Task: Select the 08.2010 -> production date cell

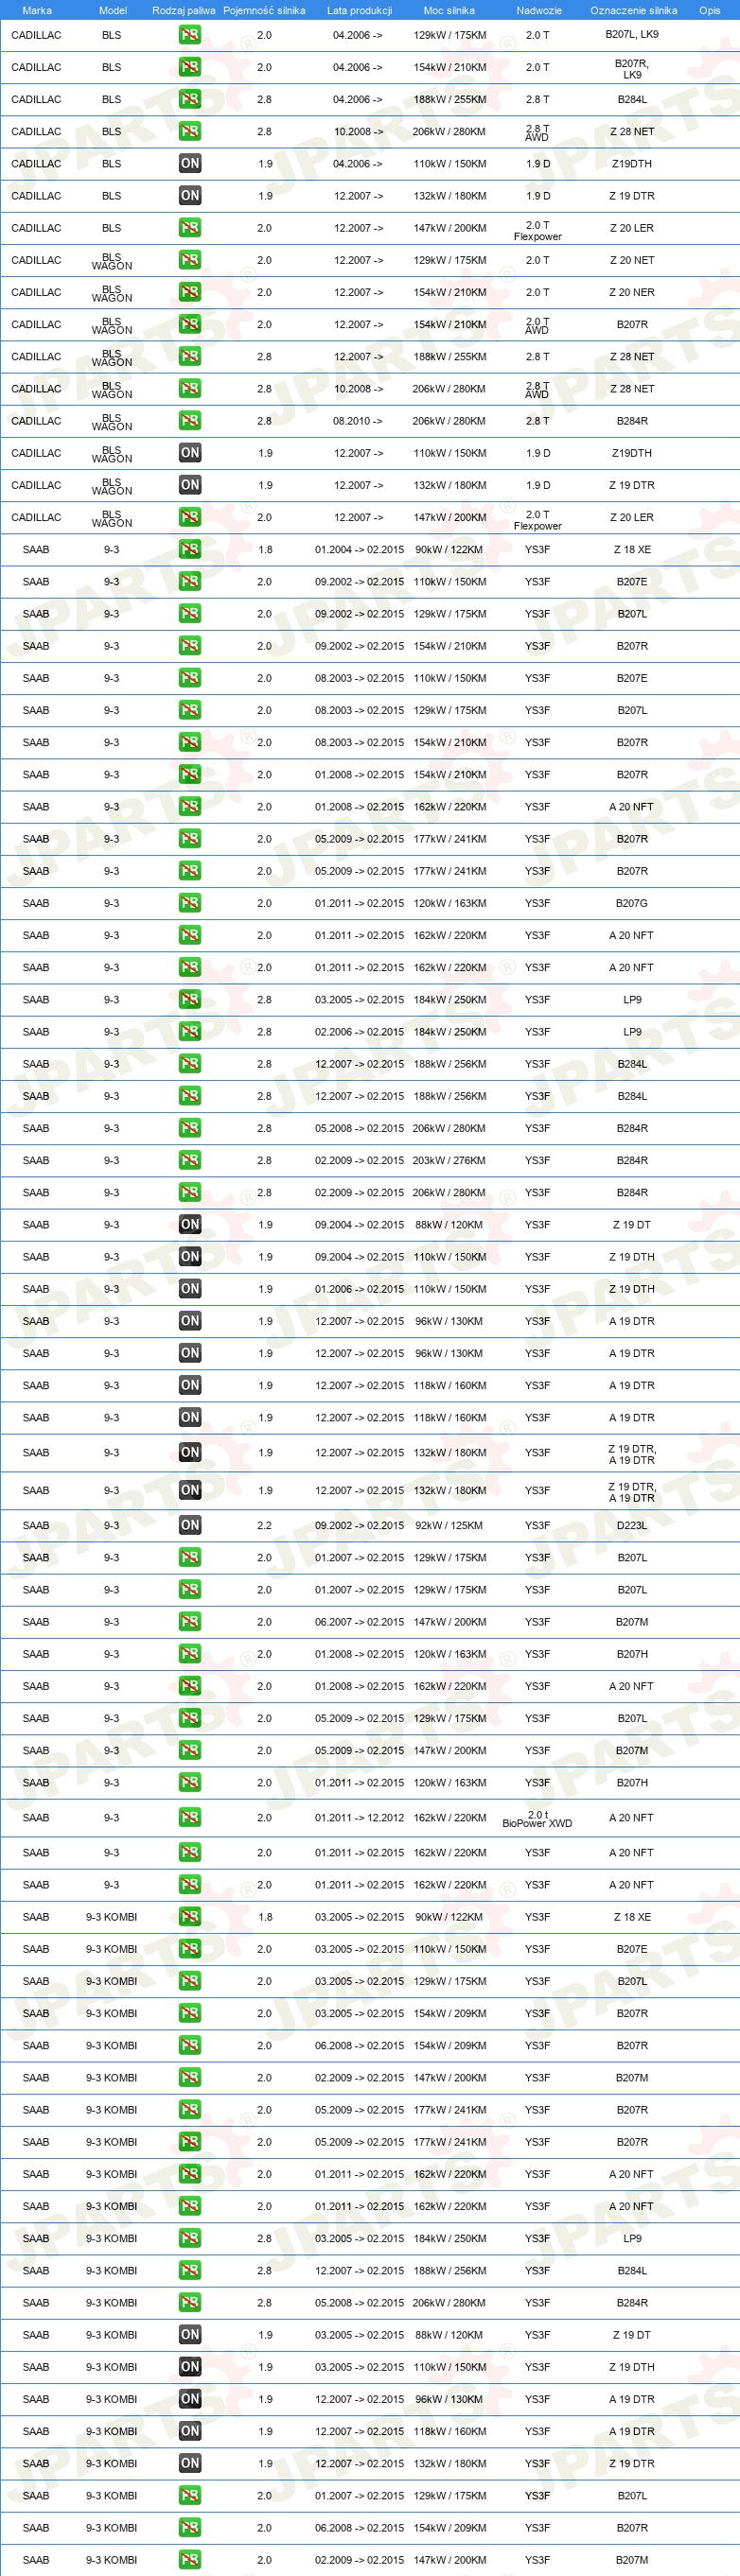Action: pos(358,421)
